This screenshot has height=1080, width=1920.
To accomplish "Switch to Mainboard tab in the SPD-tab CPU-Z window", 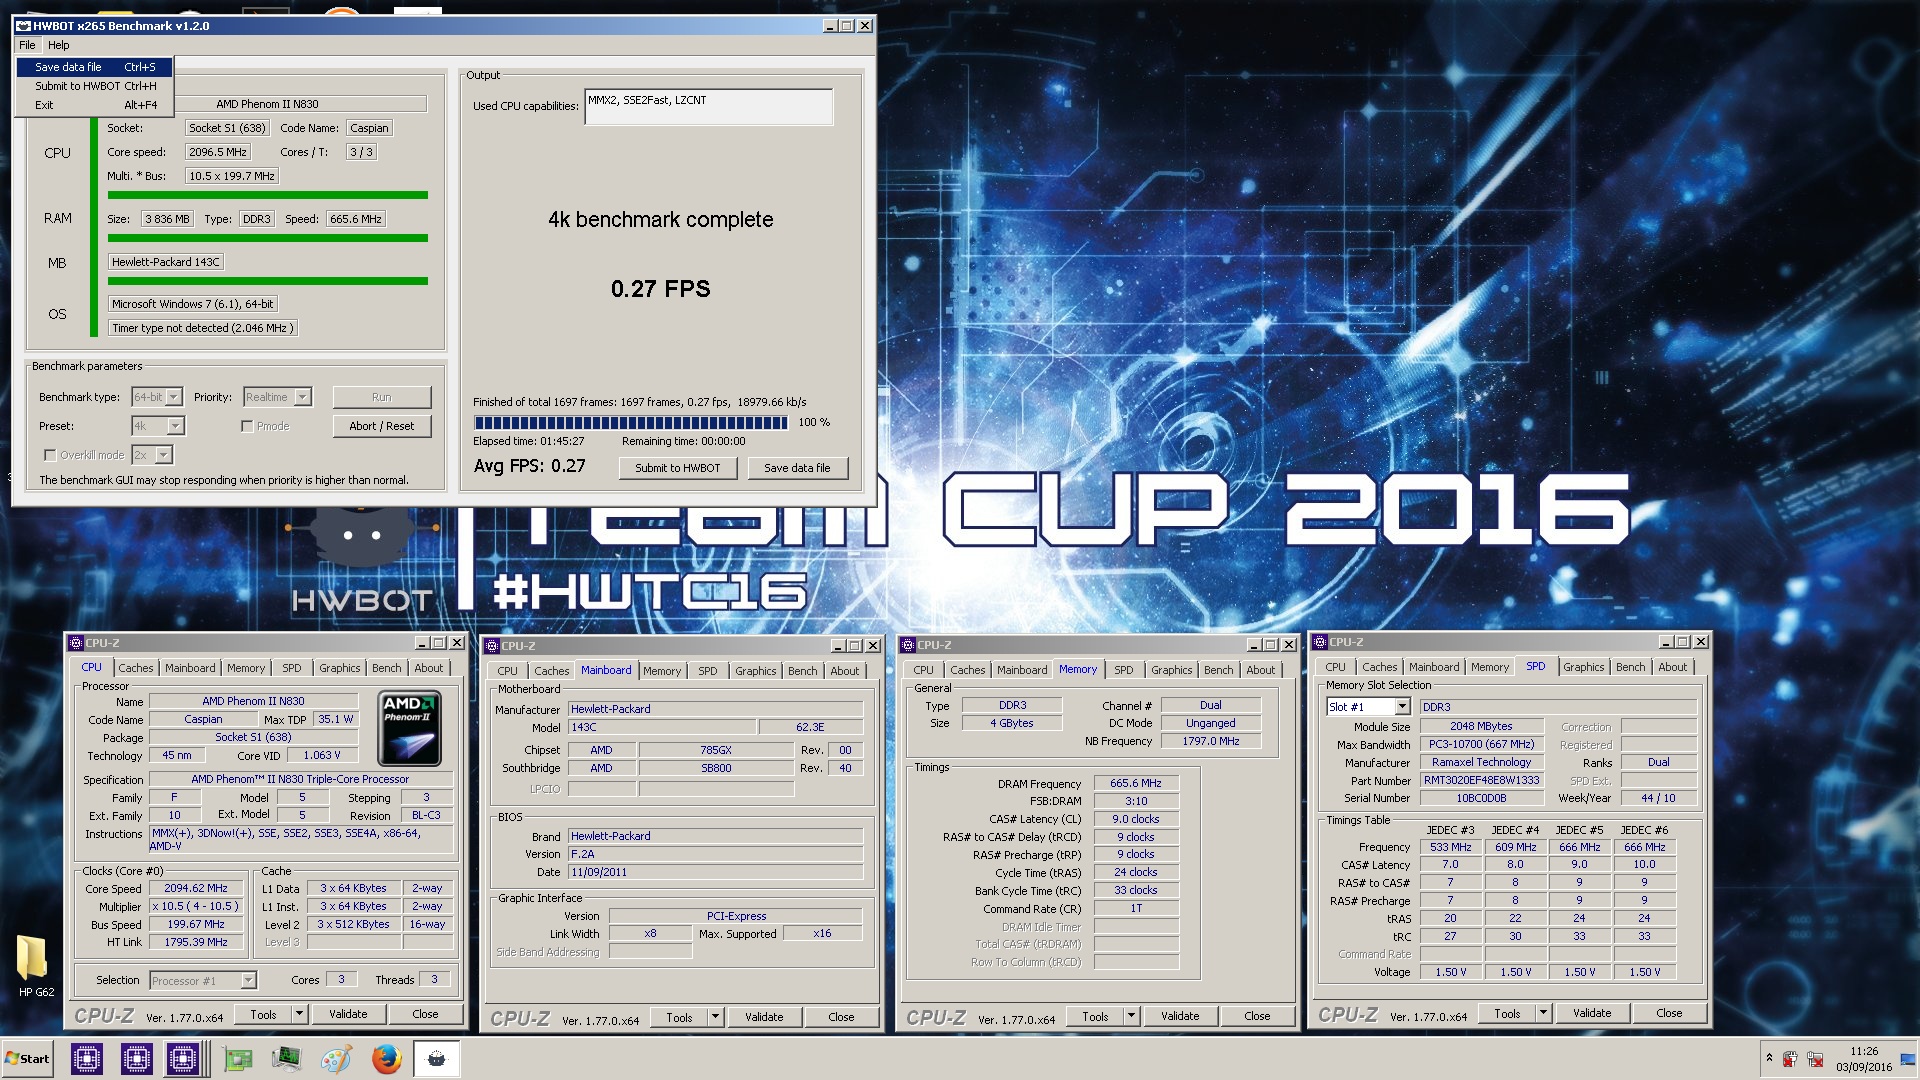I will [1434, 667].
